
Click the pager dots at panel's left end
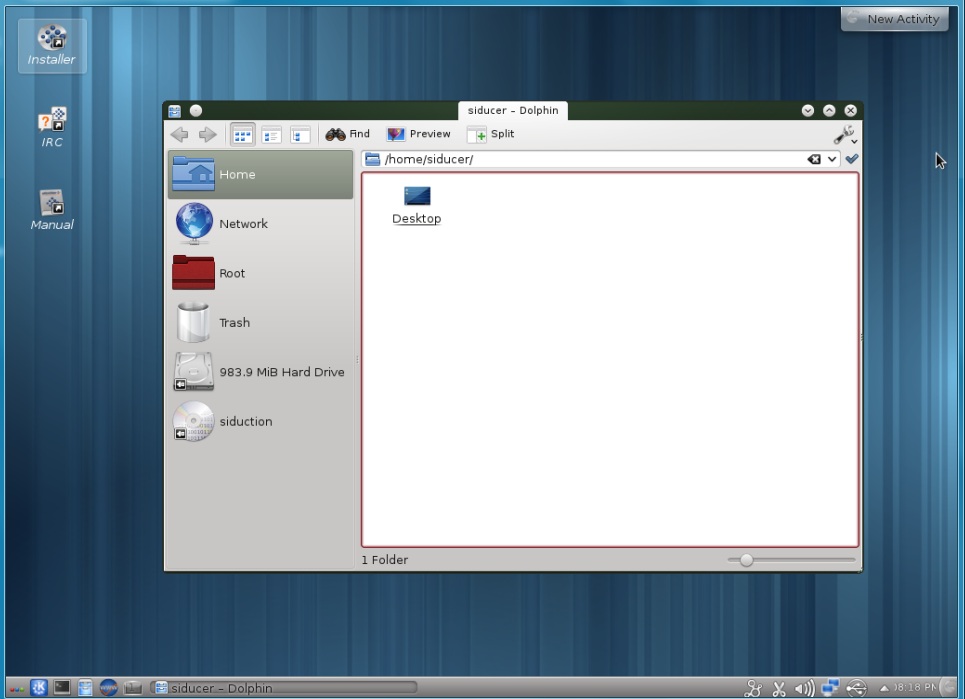tap(16, 690)
